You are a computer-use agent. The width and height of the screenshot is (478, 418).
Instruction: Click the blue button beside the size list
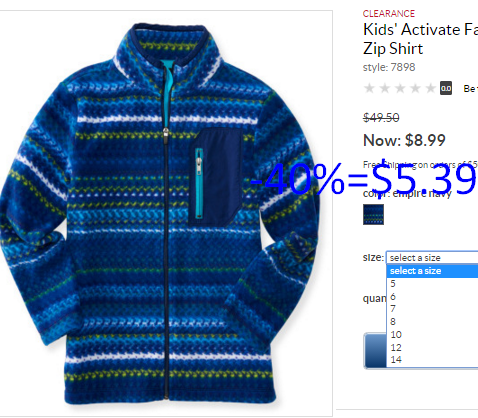[375, 350]
